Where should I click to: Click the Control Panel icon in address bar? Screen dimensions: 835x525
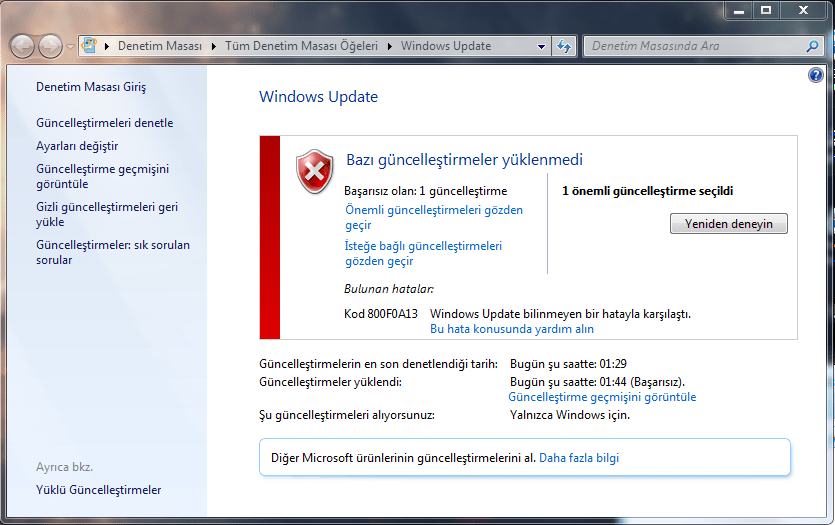coord(89,46)
